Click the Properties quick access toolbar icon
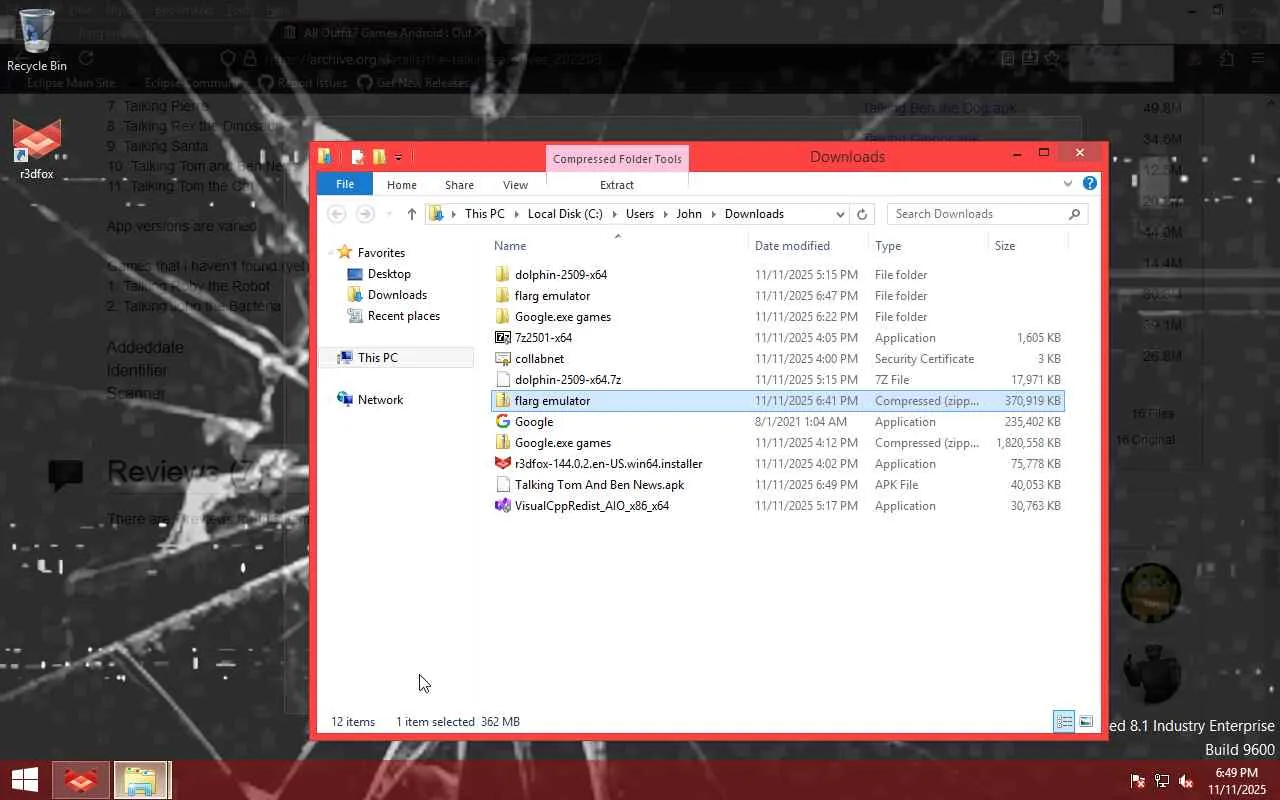The height and width of the screenshot is (800, 1280). pyautogui.click(x=357, y=157)
